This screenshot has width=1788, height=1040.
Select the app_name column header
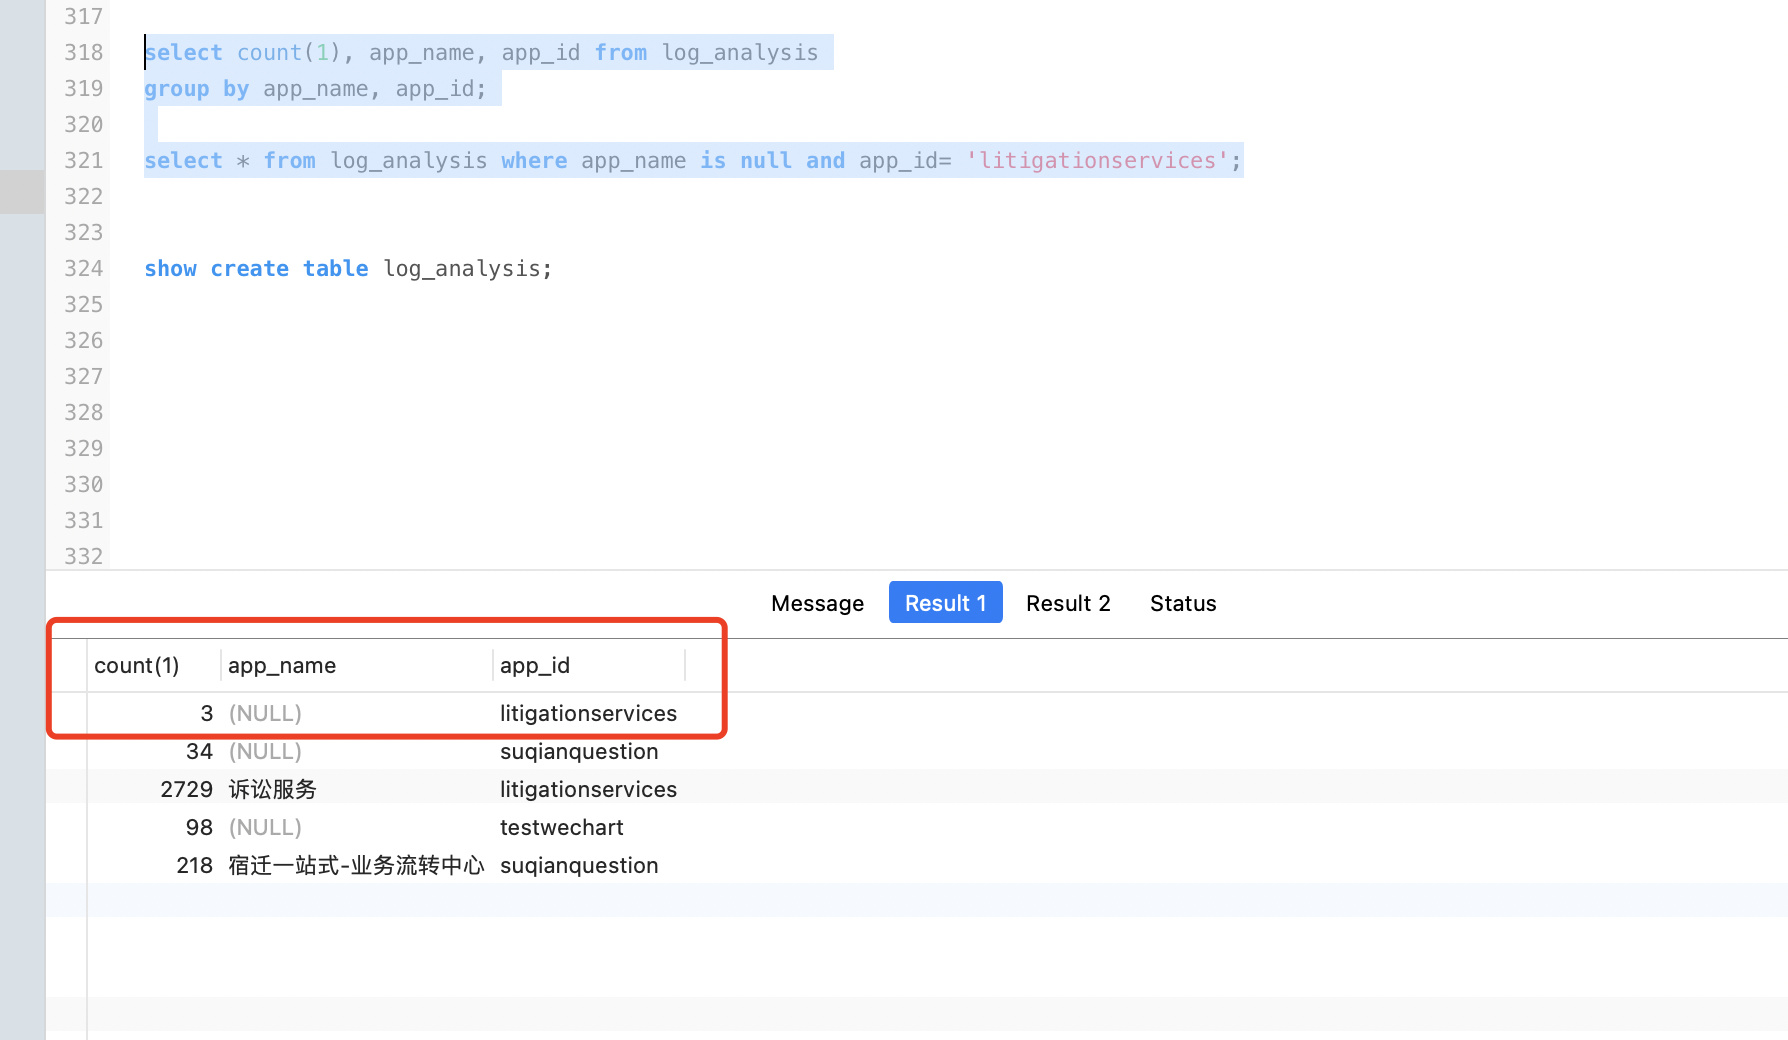pyautogui.click(x=282, y=665)
